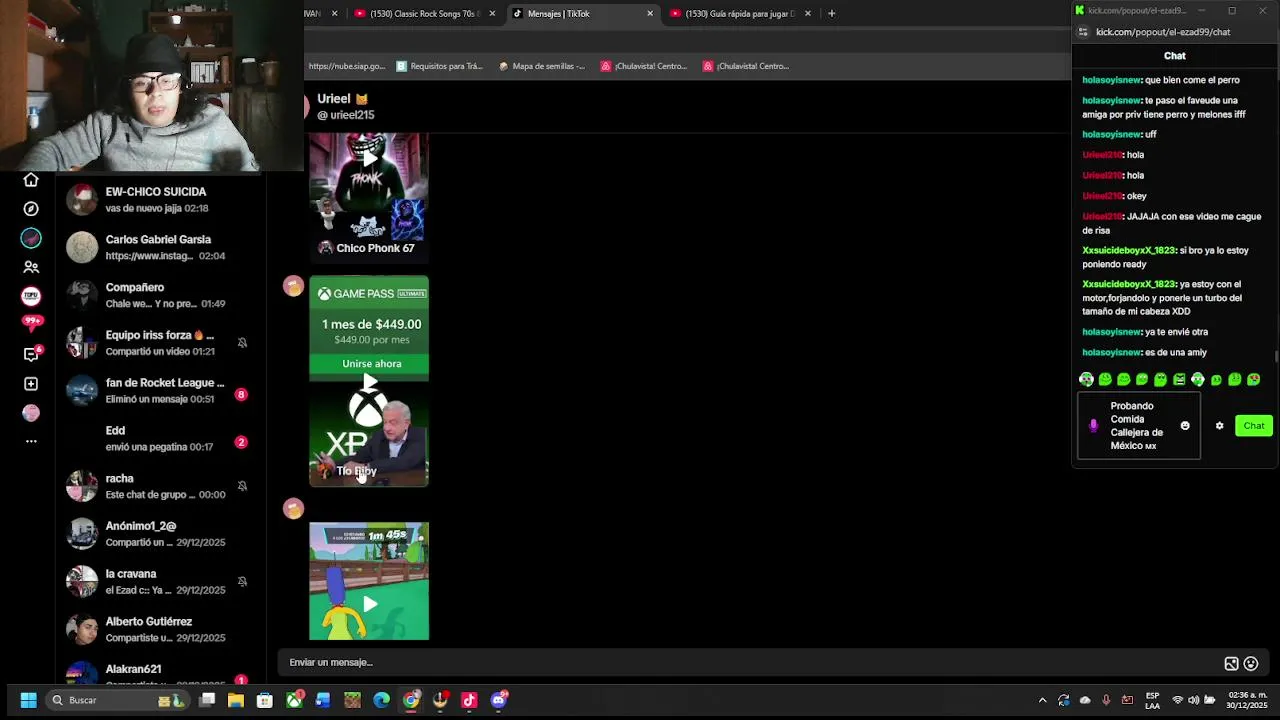Image resolution: width=1280 pixels, height=720 pixels.
Task: Open the volume control in system tray
Action: tap(1194, 700)
